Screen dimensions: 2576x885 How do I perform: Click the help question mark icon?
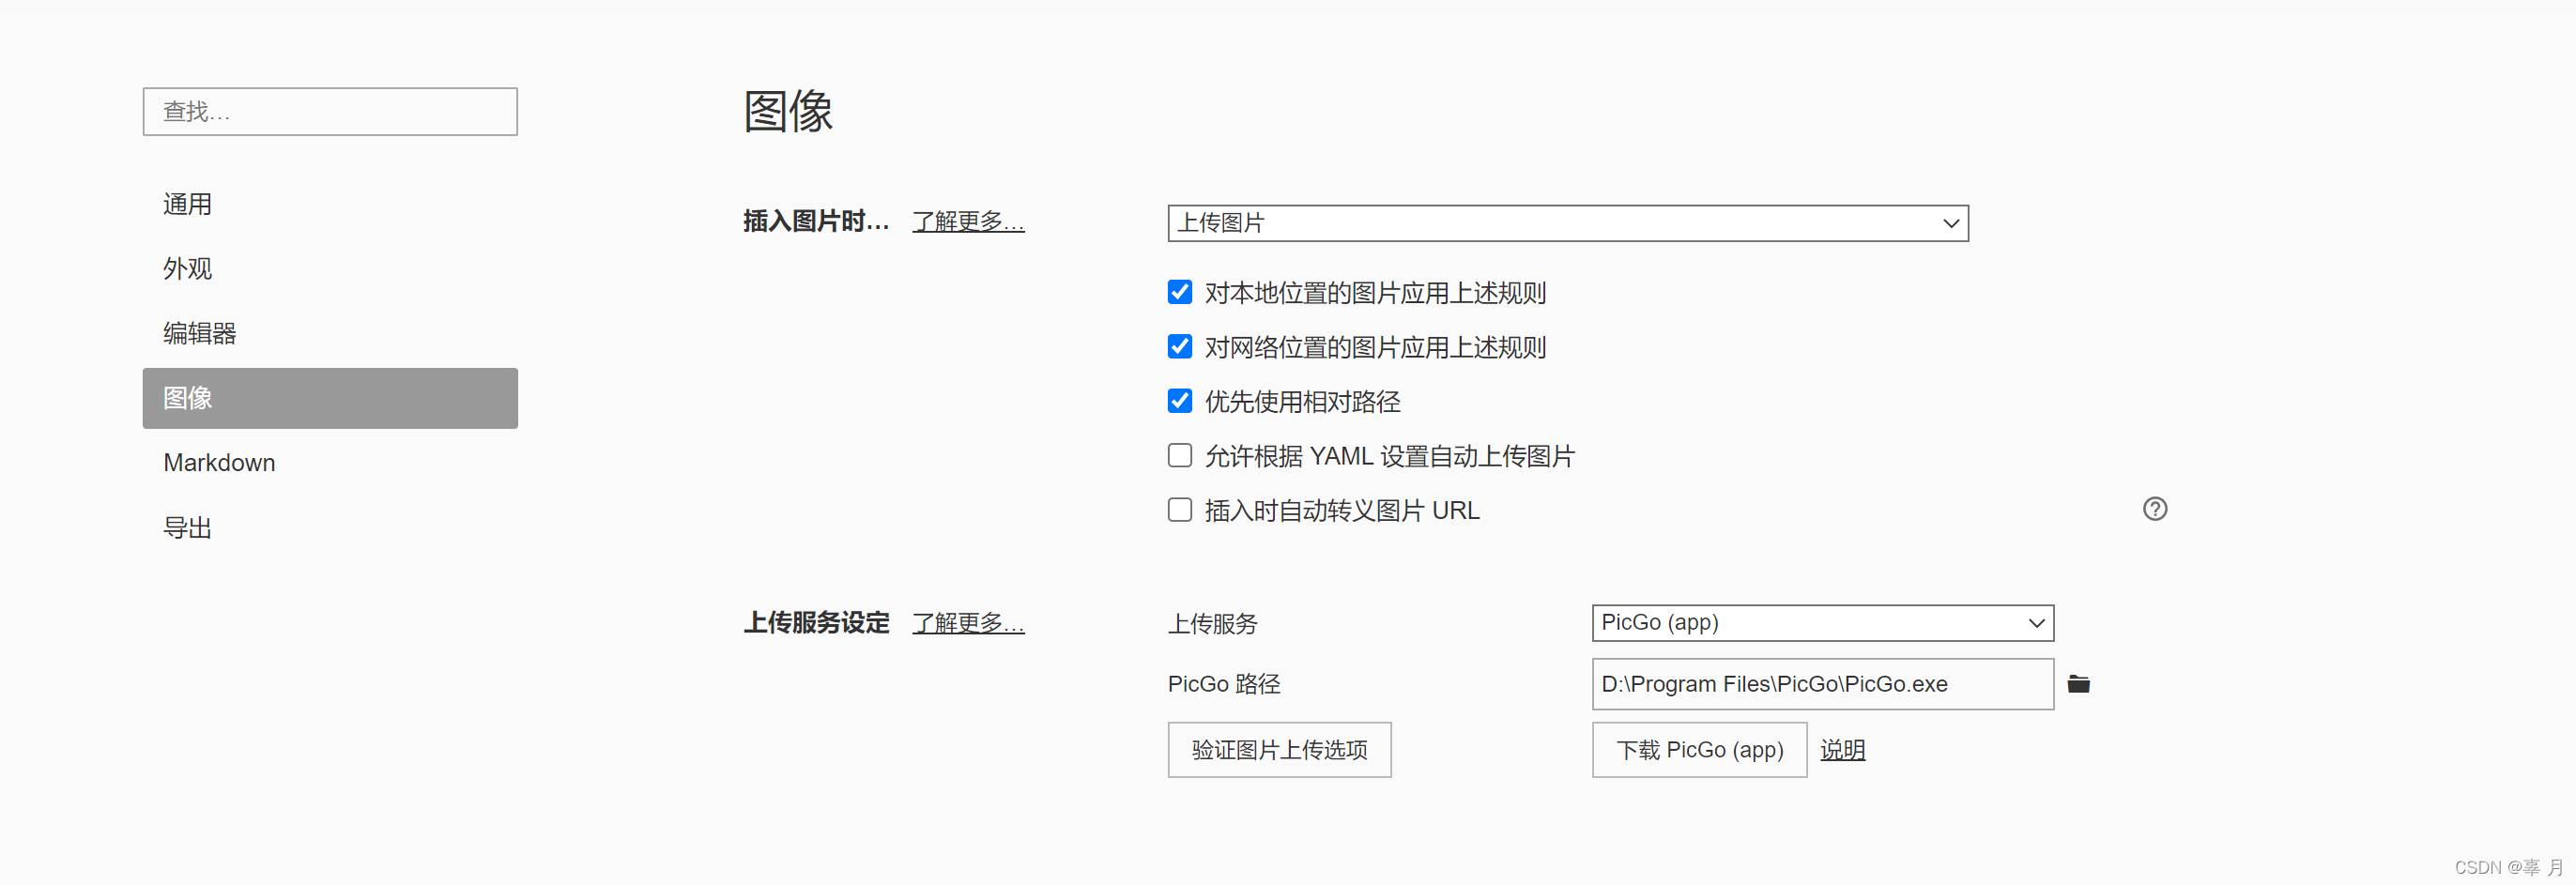coord(2155,509)
